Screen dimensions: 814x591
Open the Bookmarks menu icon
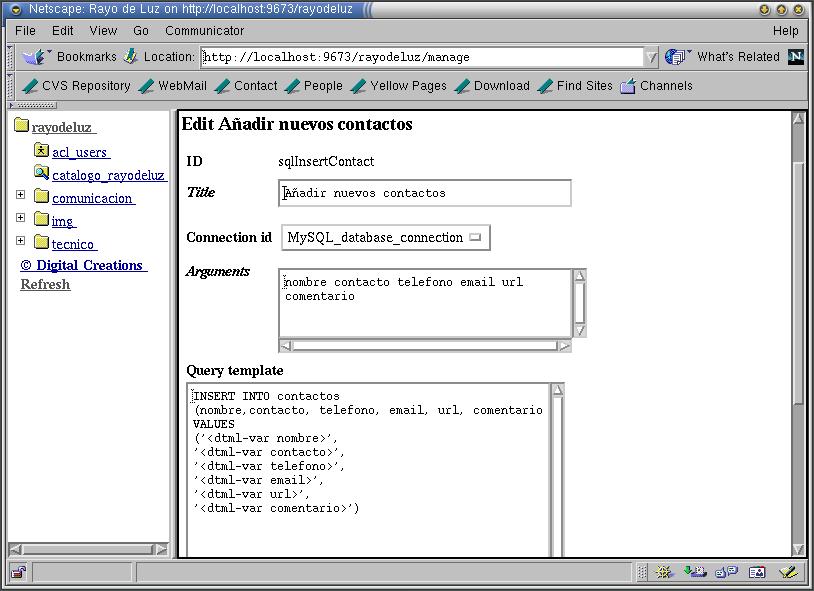tap(34, 57)
